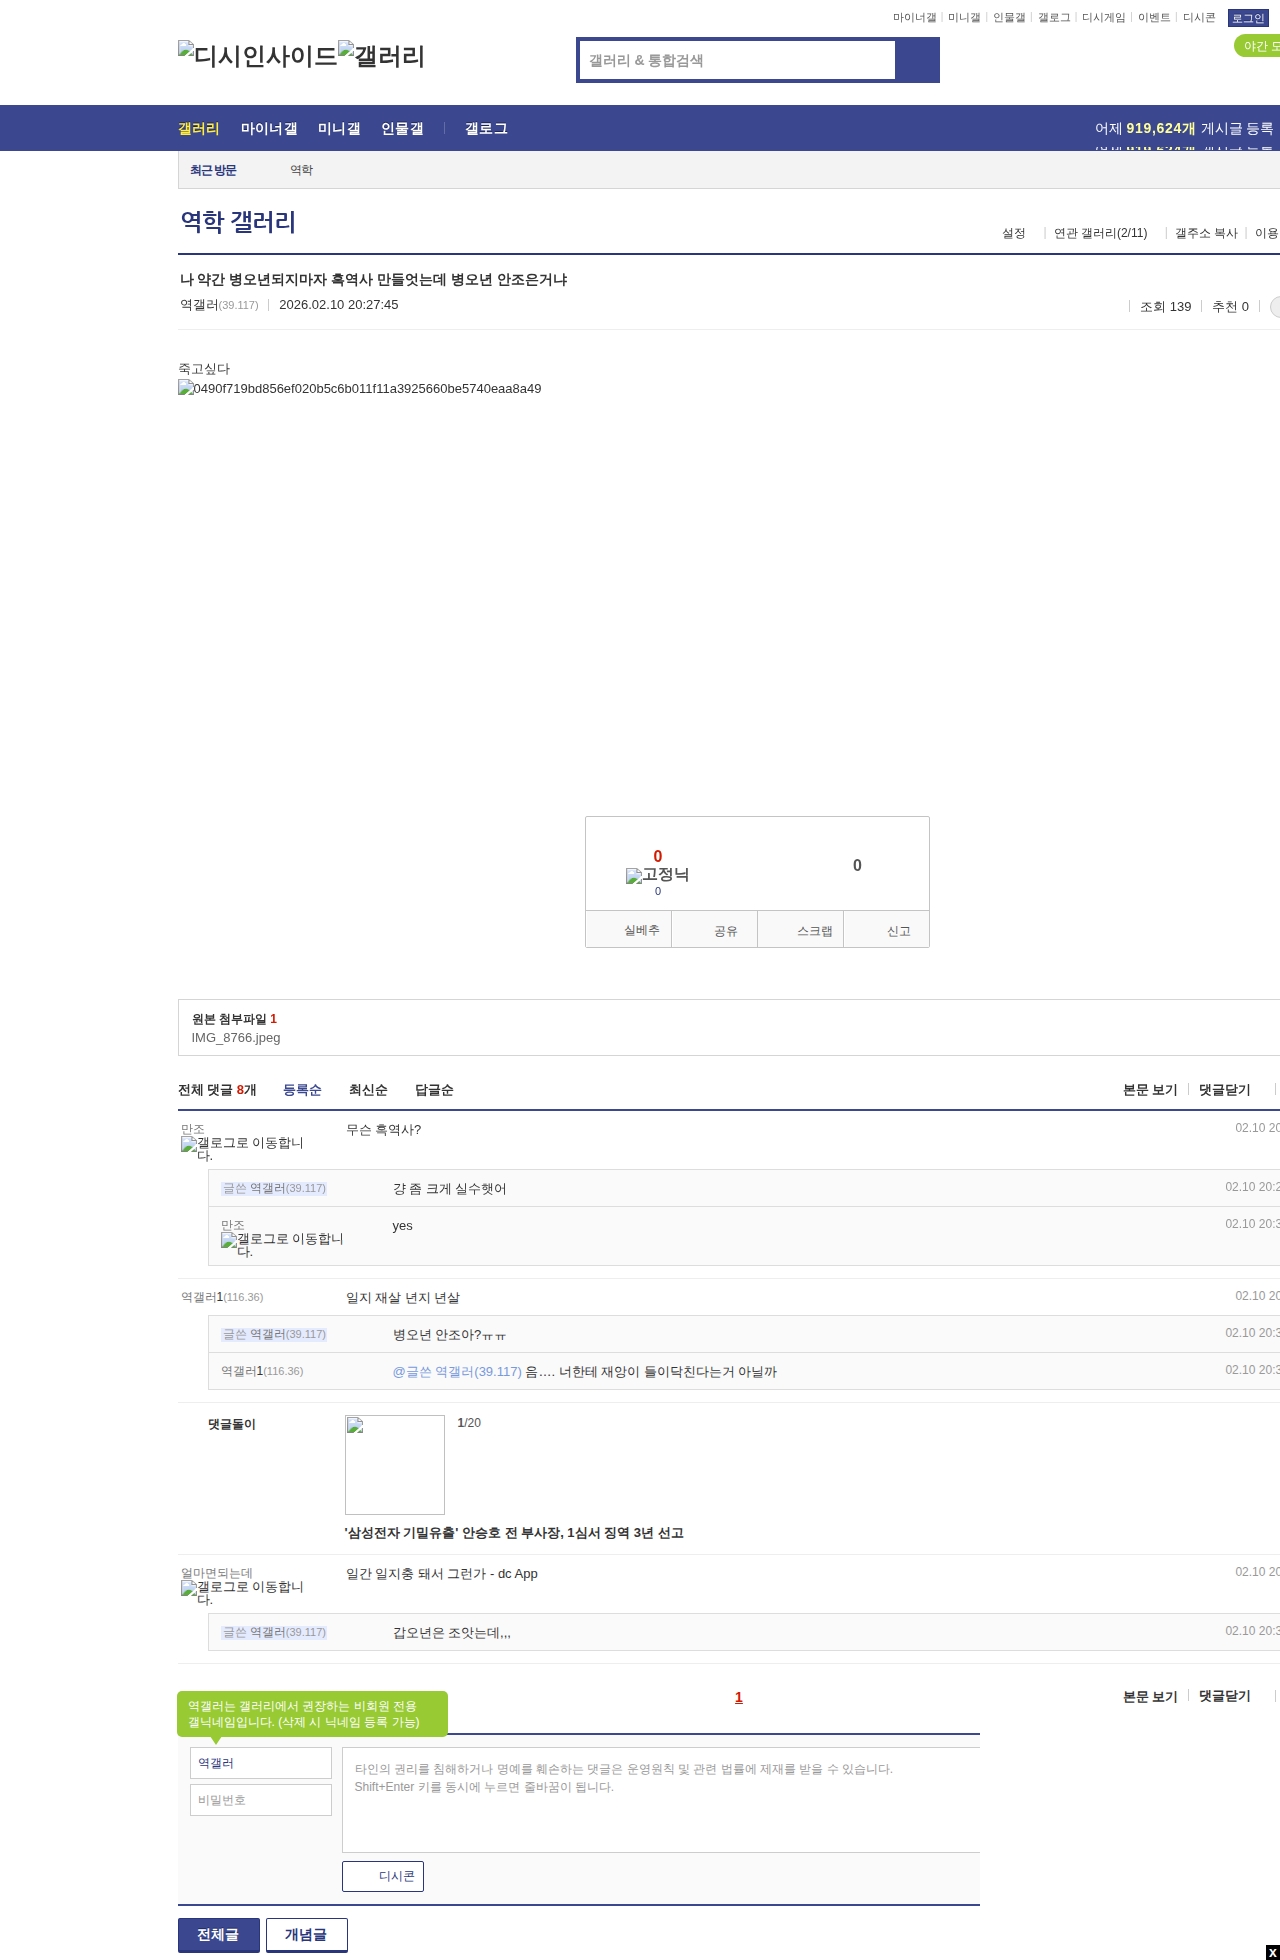Image resolution: width=1280 pixels, height=1960 pixels.
Task: Click 댓글닫기 next to the comment sort options
Action: pos(1225,1090)
